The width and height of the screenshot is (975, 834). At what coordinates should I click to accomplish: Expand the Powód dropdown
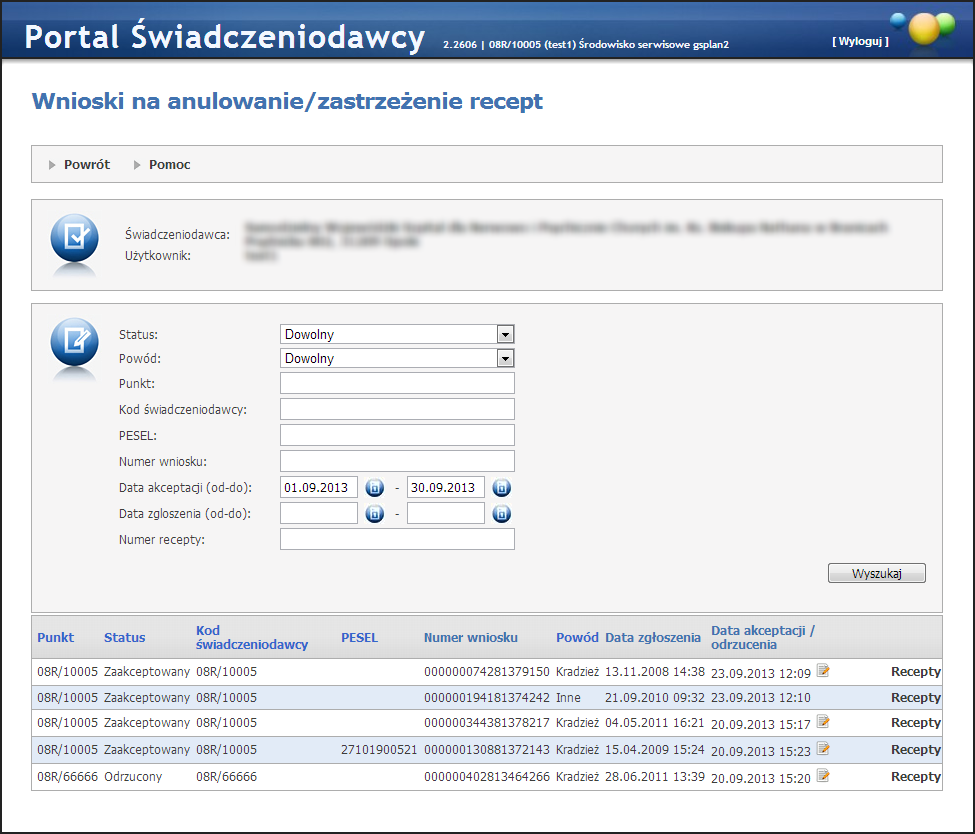pyautogui.click(x=505, y=359)
